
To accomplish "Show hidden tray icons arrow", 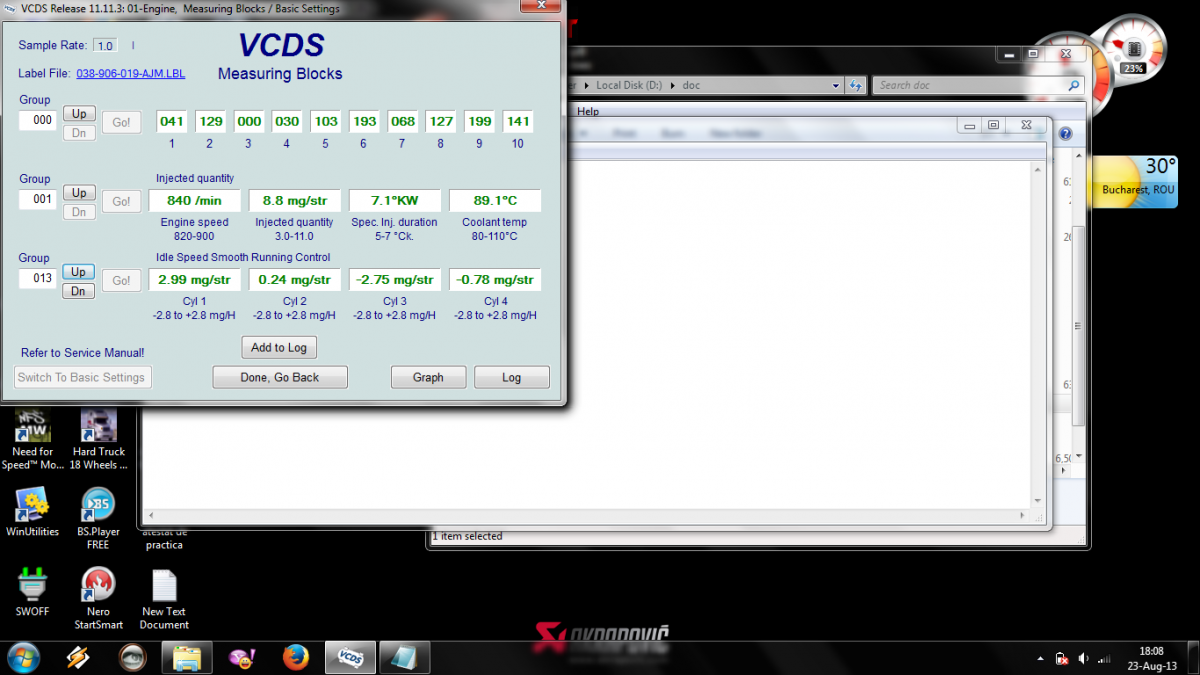I will click(x=1041, y=659).
